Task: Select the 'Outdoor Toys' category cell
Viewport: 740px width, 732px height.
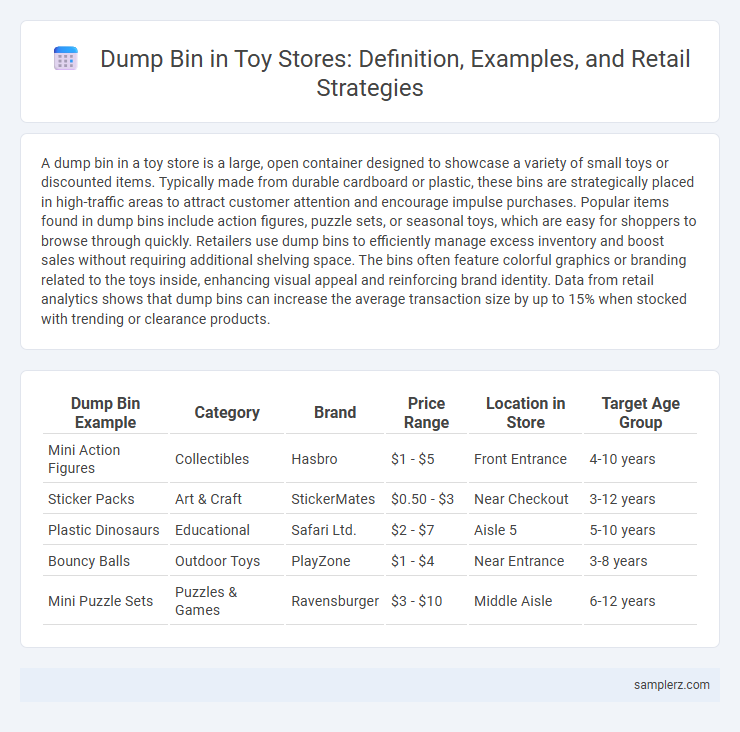Action: (227, 561)
